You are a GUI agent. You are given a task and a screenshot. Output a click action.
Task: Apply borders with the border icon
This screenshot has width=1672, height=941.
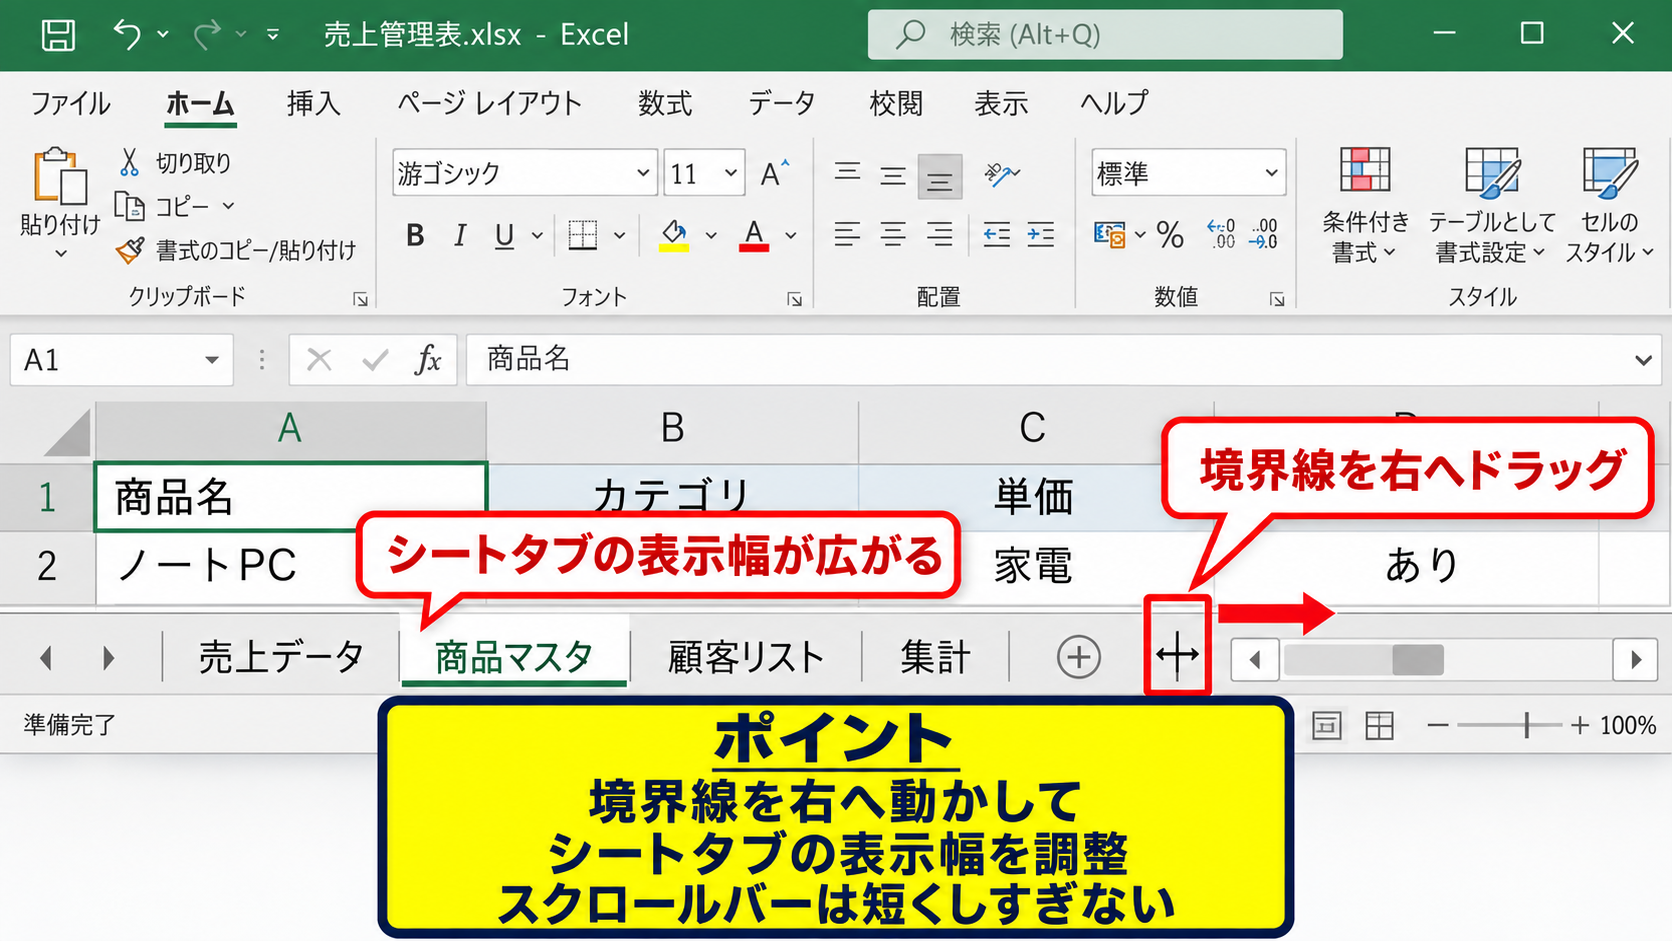point(582,235)
